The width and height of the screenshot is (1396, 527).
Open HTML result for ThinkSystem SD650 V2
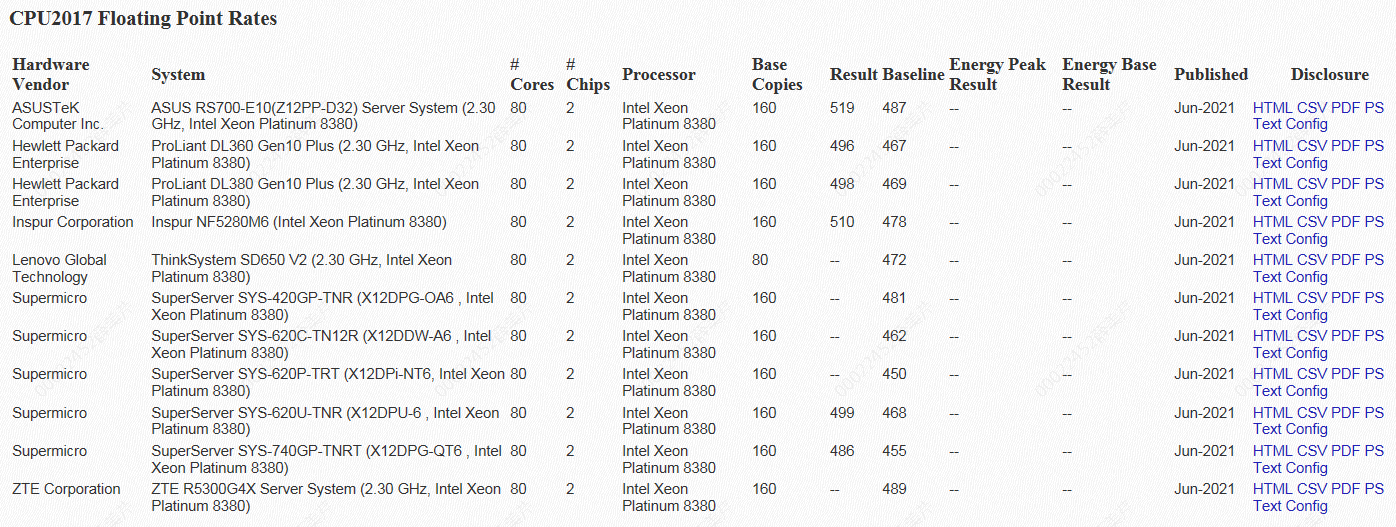[x=1272, y=260]
